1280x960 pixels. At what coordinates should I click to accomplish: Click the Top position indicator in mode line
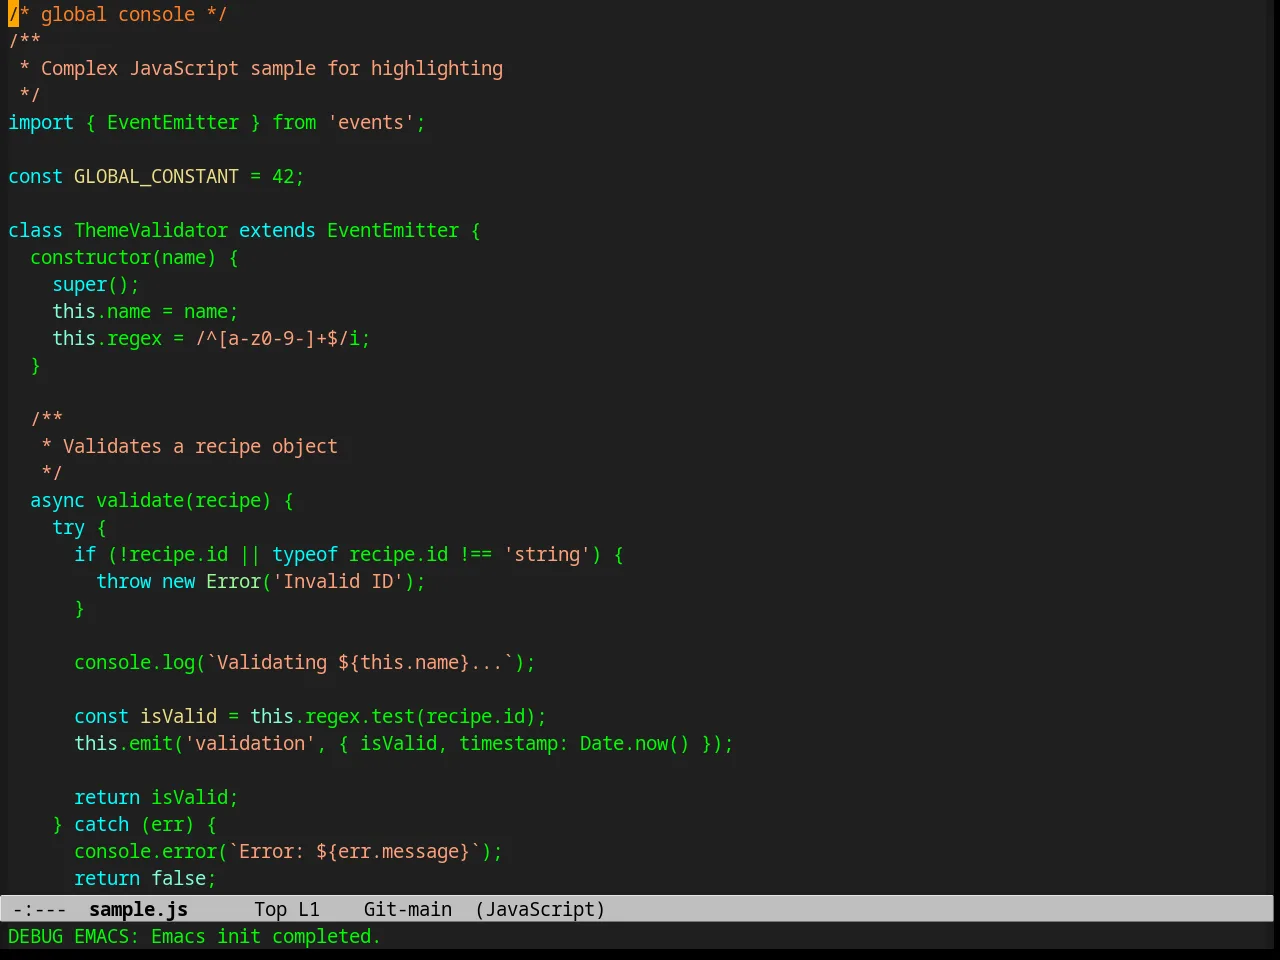pos(270,909)
